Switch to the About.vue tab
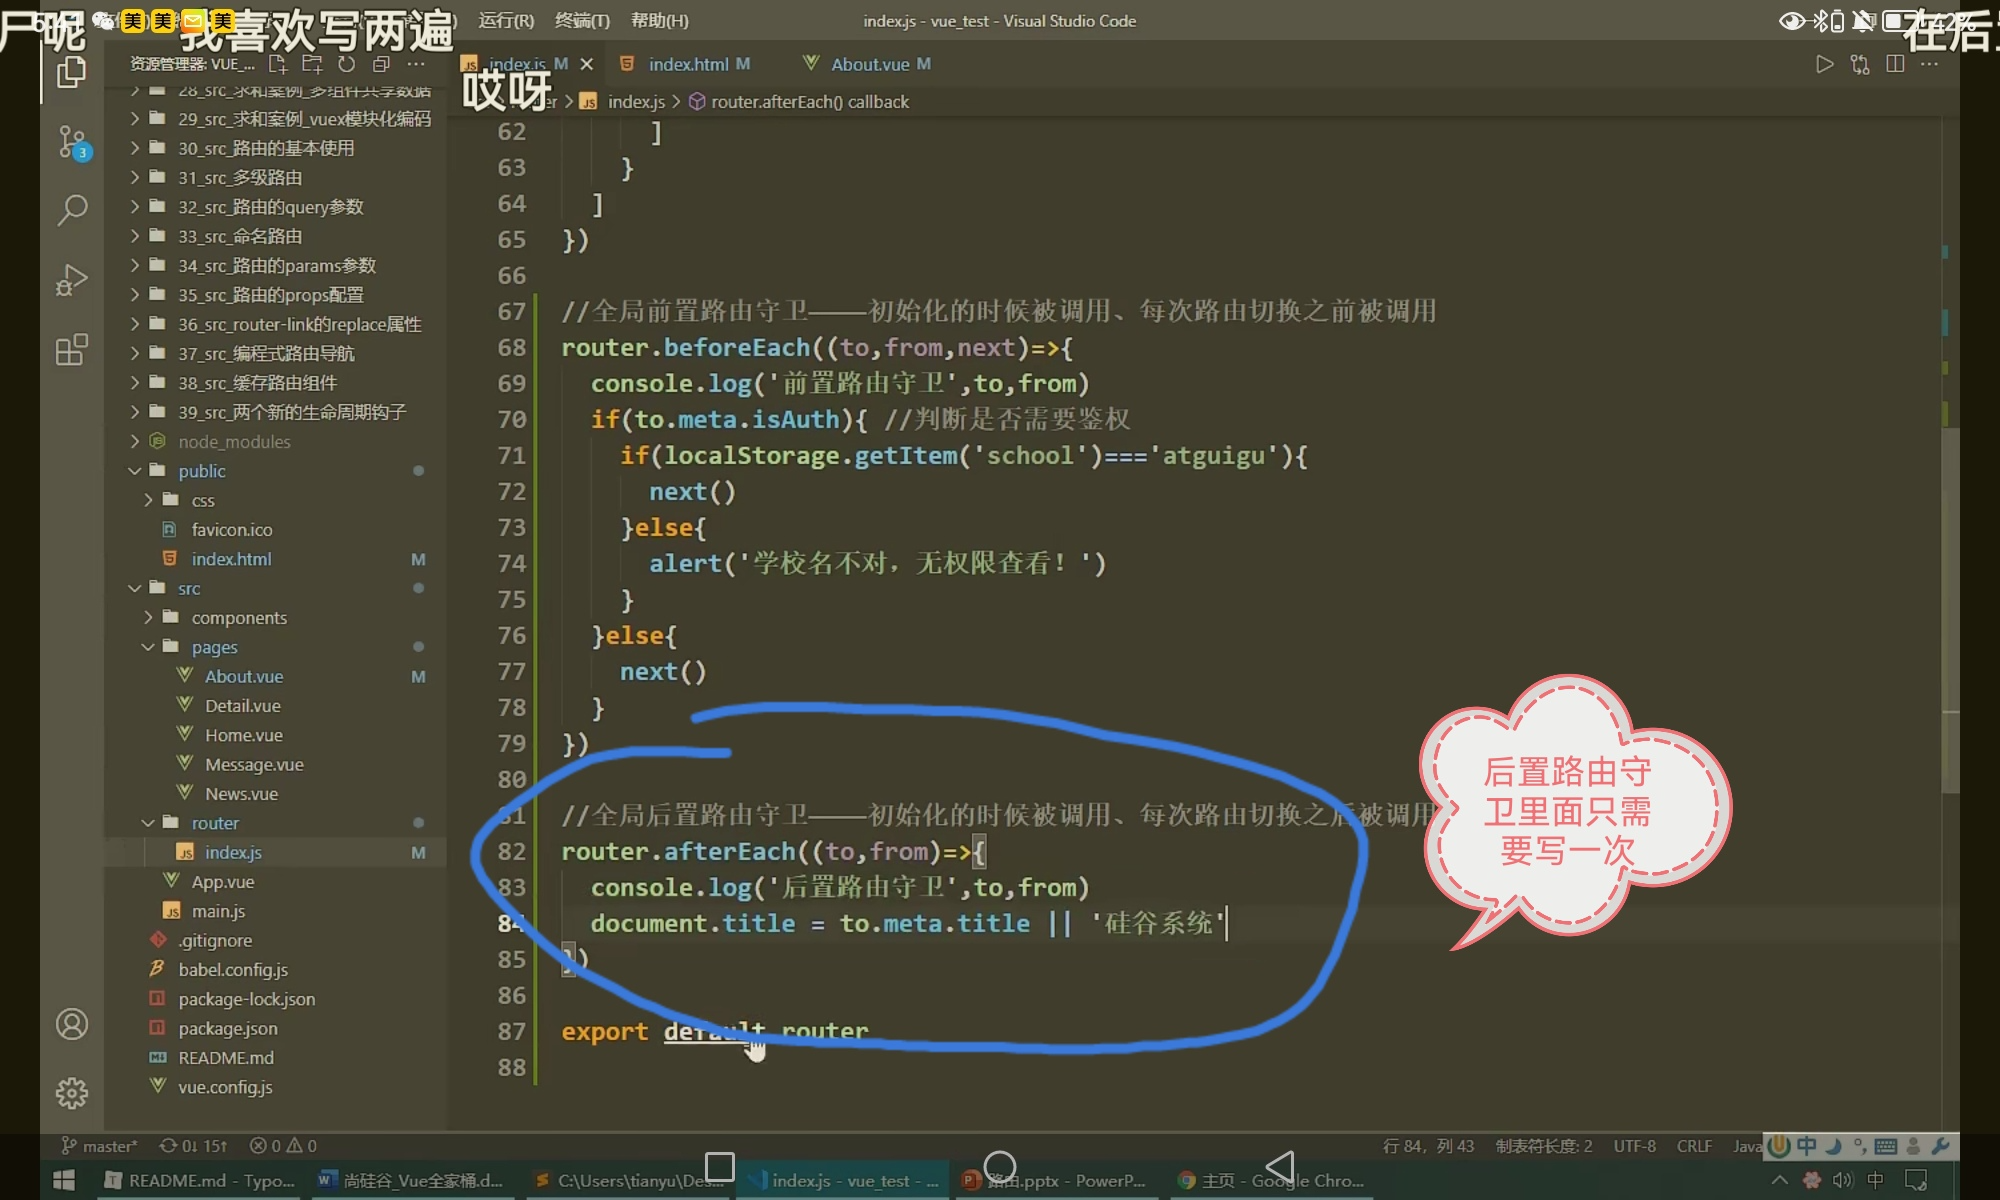This screenshot has height=1200, width=2000. (x=870, y=64)
